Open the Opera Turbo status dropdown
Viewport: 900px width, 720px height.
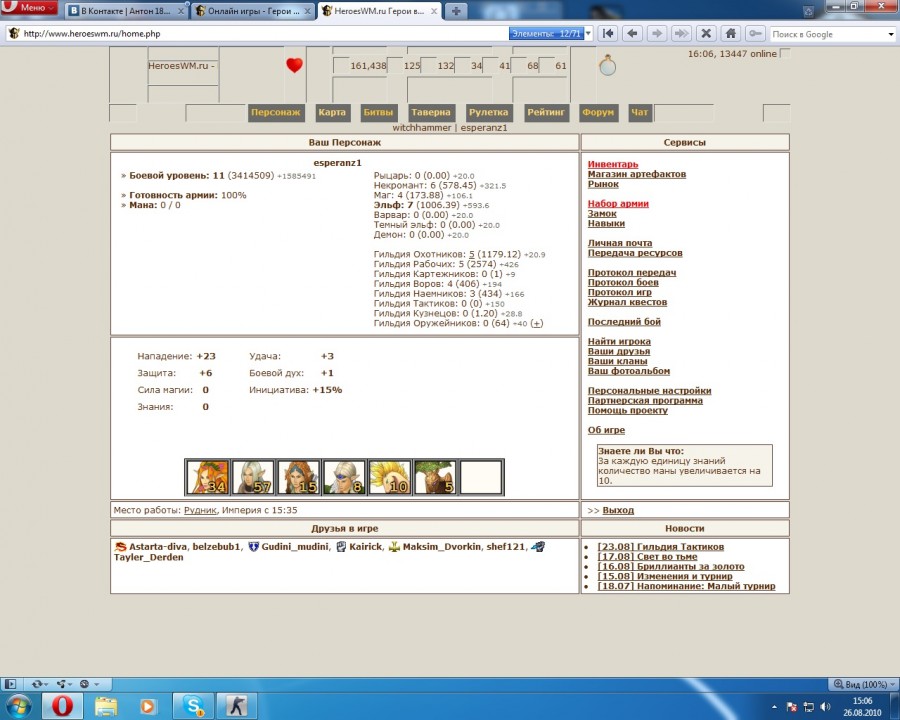(89, 684)
